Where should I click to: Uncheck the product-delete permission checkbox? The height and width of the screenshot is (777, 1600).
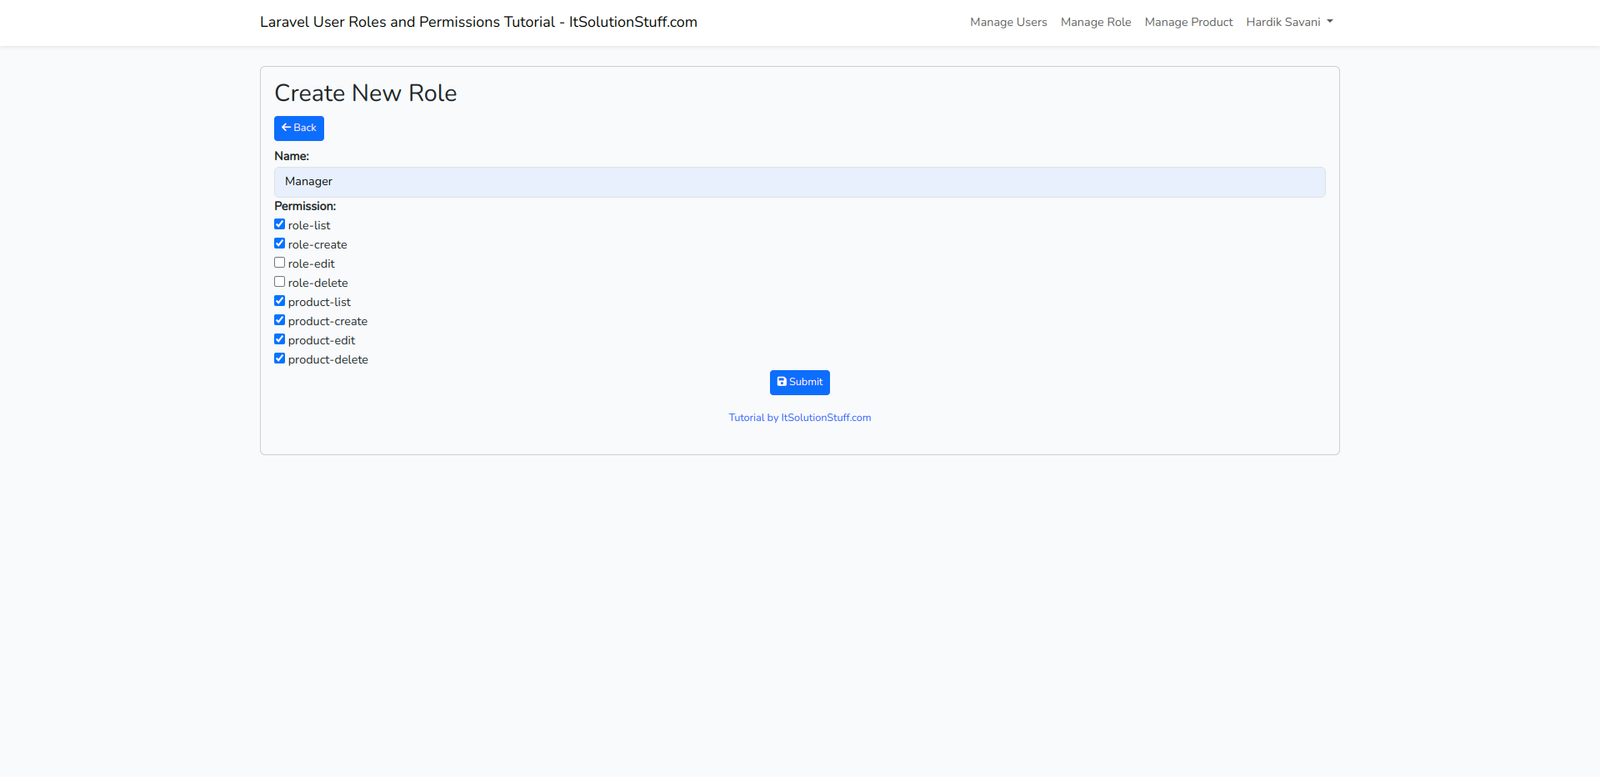pyautogui.click(x=280, y=358)
